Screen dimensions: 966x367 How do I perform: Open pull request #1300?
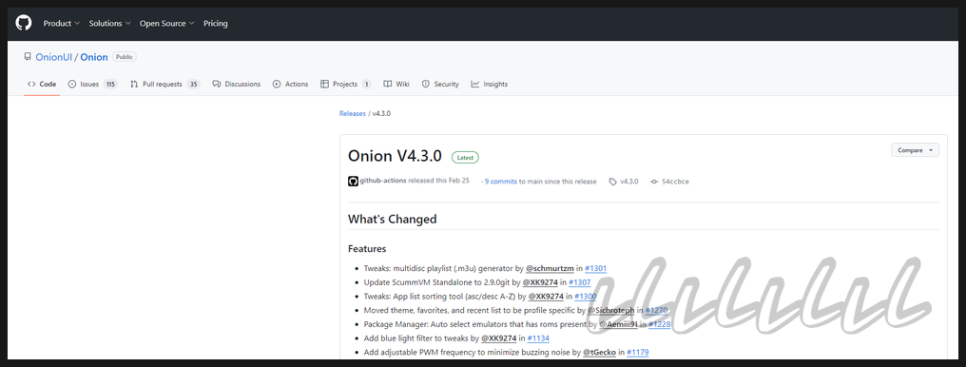[x=585, y=296]
